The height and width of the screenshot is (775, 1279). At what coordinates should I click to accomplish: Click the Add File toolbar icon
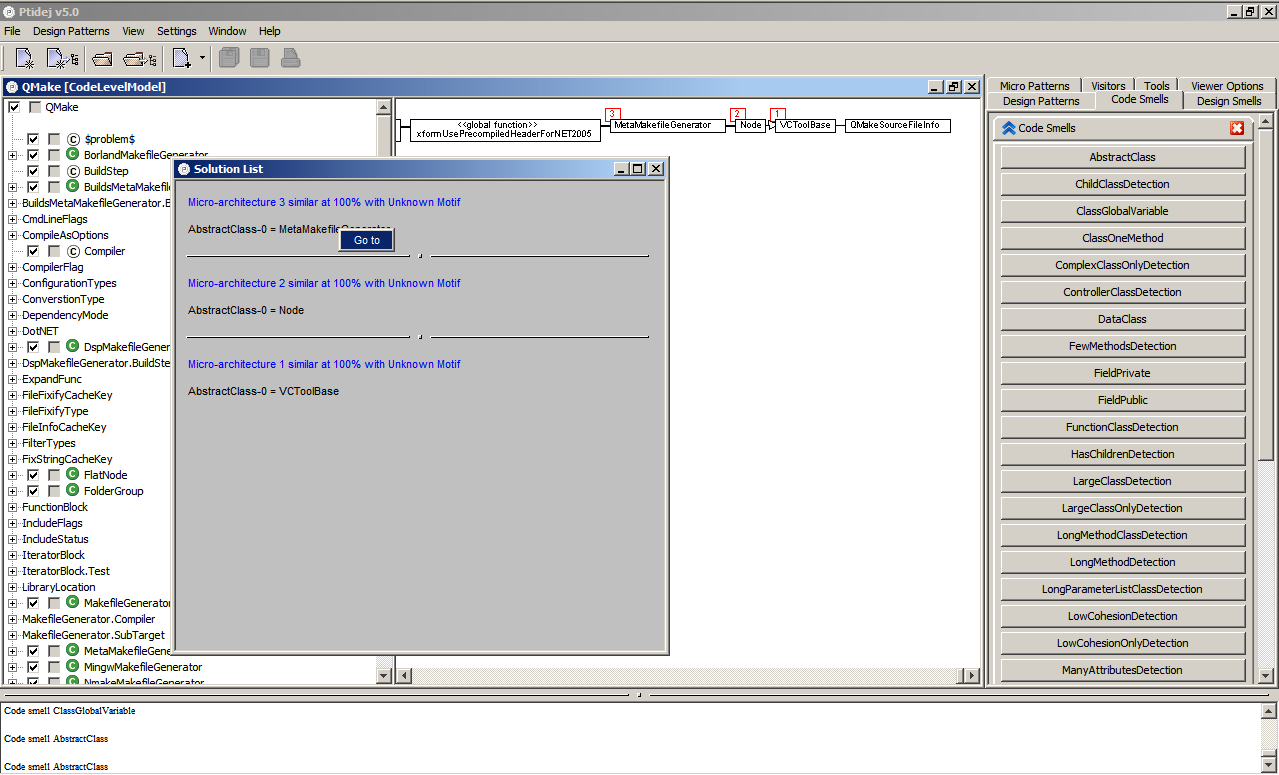(x=181, y=57)
